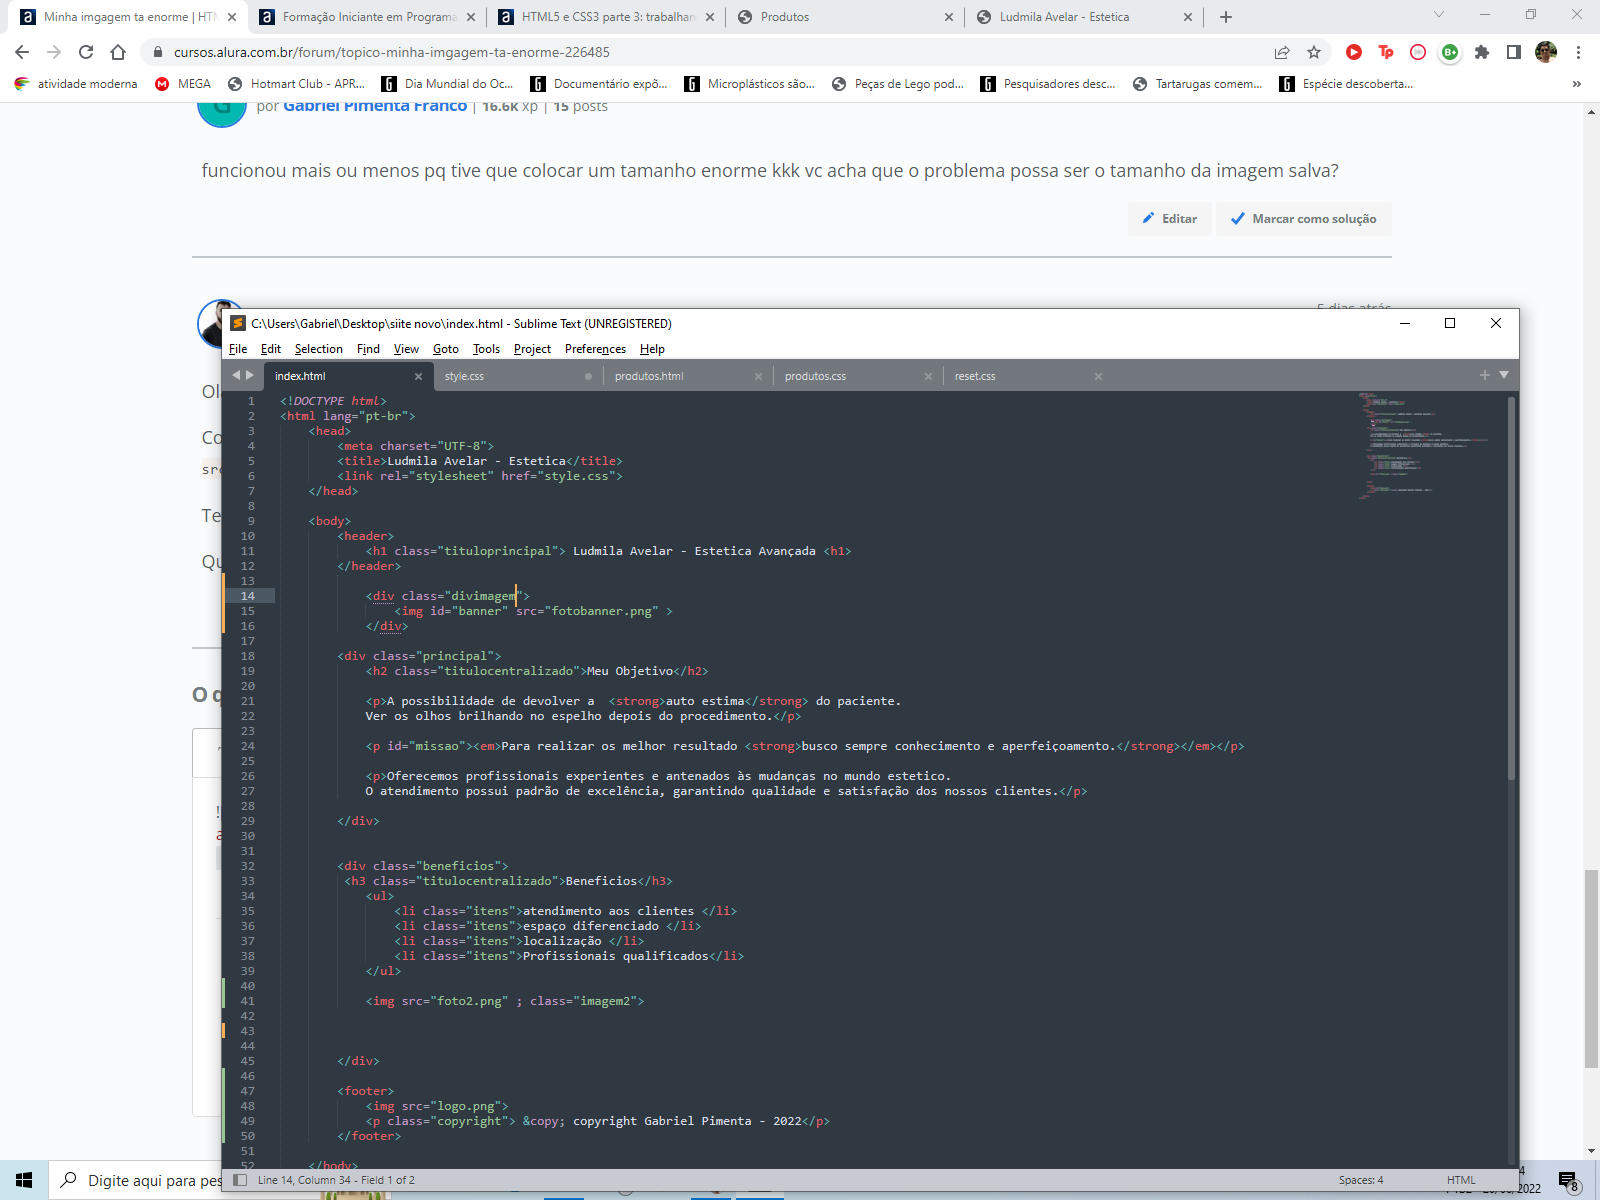Open Gabriel Pimenta Franco profile link
This screenshot has width=1600, height=1200.
point(375,106)
